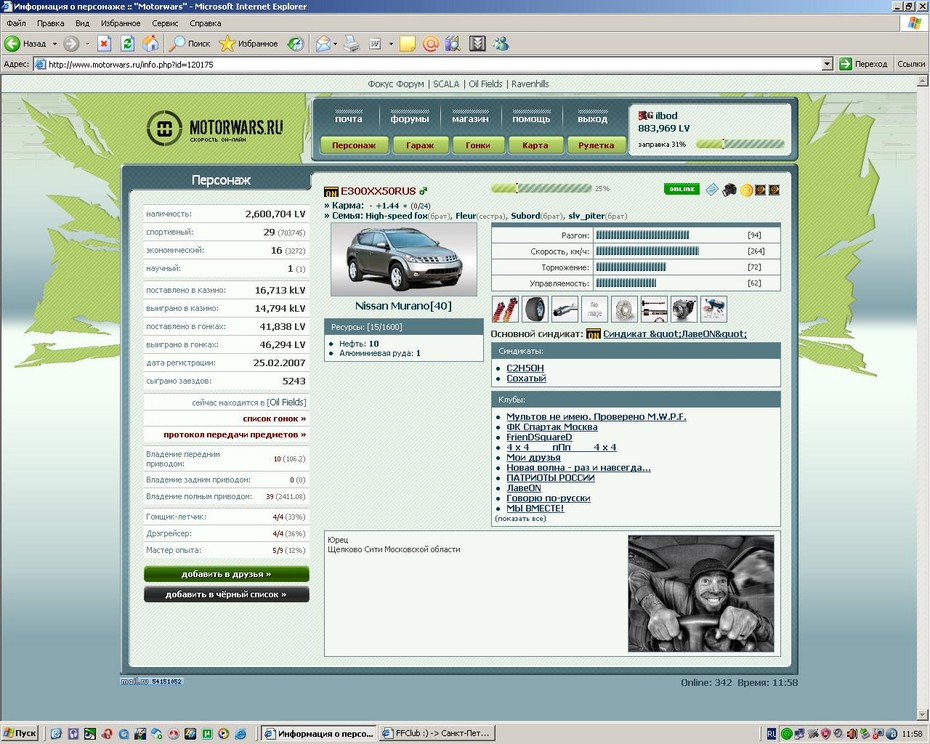Click the Messenger people toolbar icon
This screenshot has width=930, height=744.
(501, 43)
